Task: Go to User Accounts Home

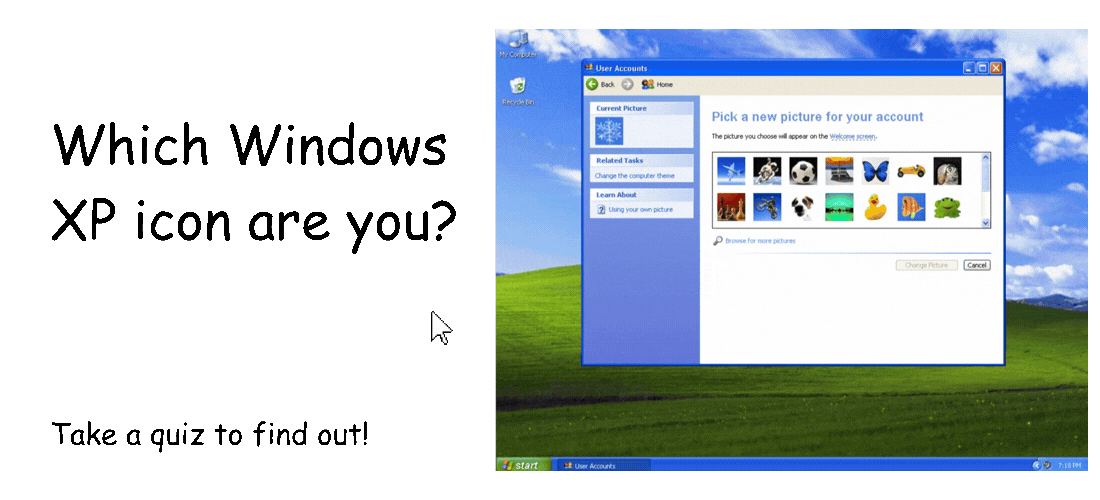Action: click(657, 84)
